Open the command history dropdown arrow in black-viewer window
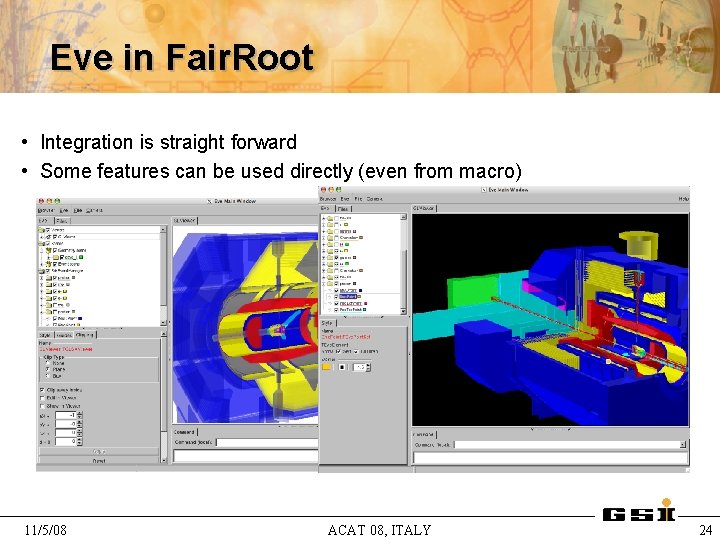This screenshot has width=720, height=540. click(x=683, y=444)
